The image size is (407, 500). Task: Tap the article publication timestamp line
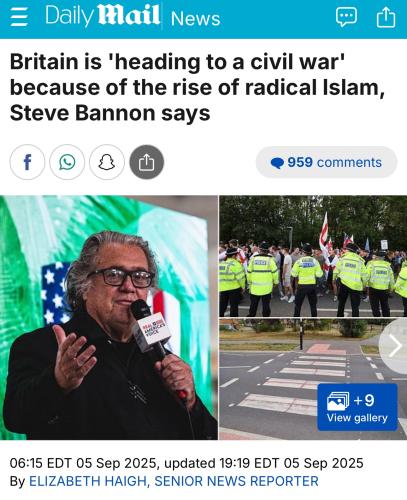point(187,463)
